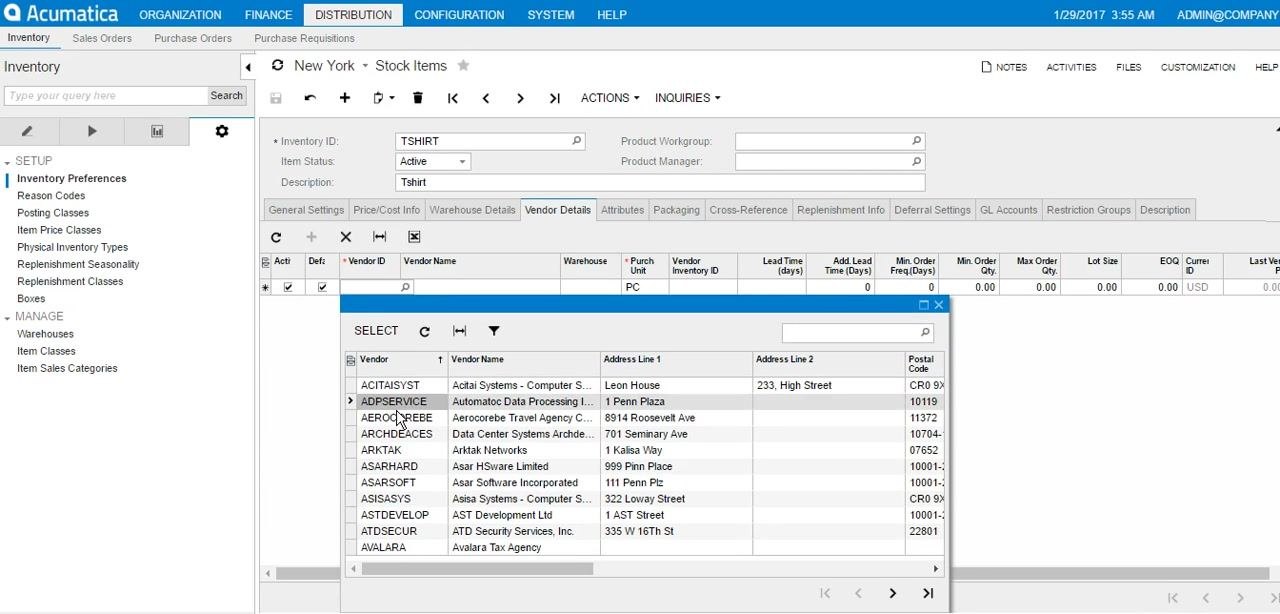Collapse the Inventory navigation pane arrow

(x=248, y=67)
